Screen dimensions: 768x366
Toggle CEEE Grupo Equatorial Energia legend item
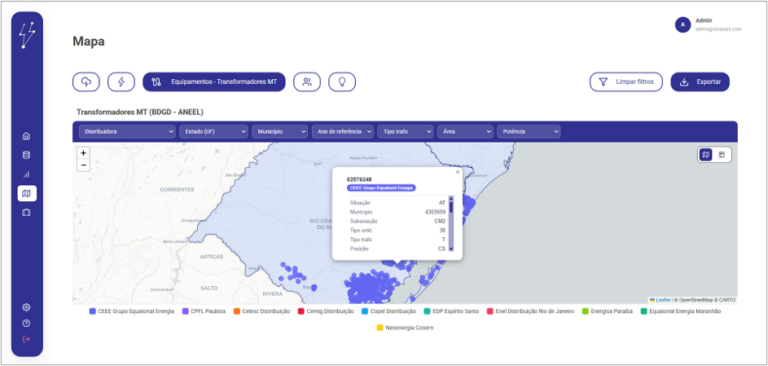tap(132, 312)
